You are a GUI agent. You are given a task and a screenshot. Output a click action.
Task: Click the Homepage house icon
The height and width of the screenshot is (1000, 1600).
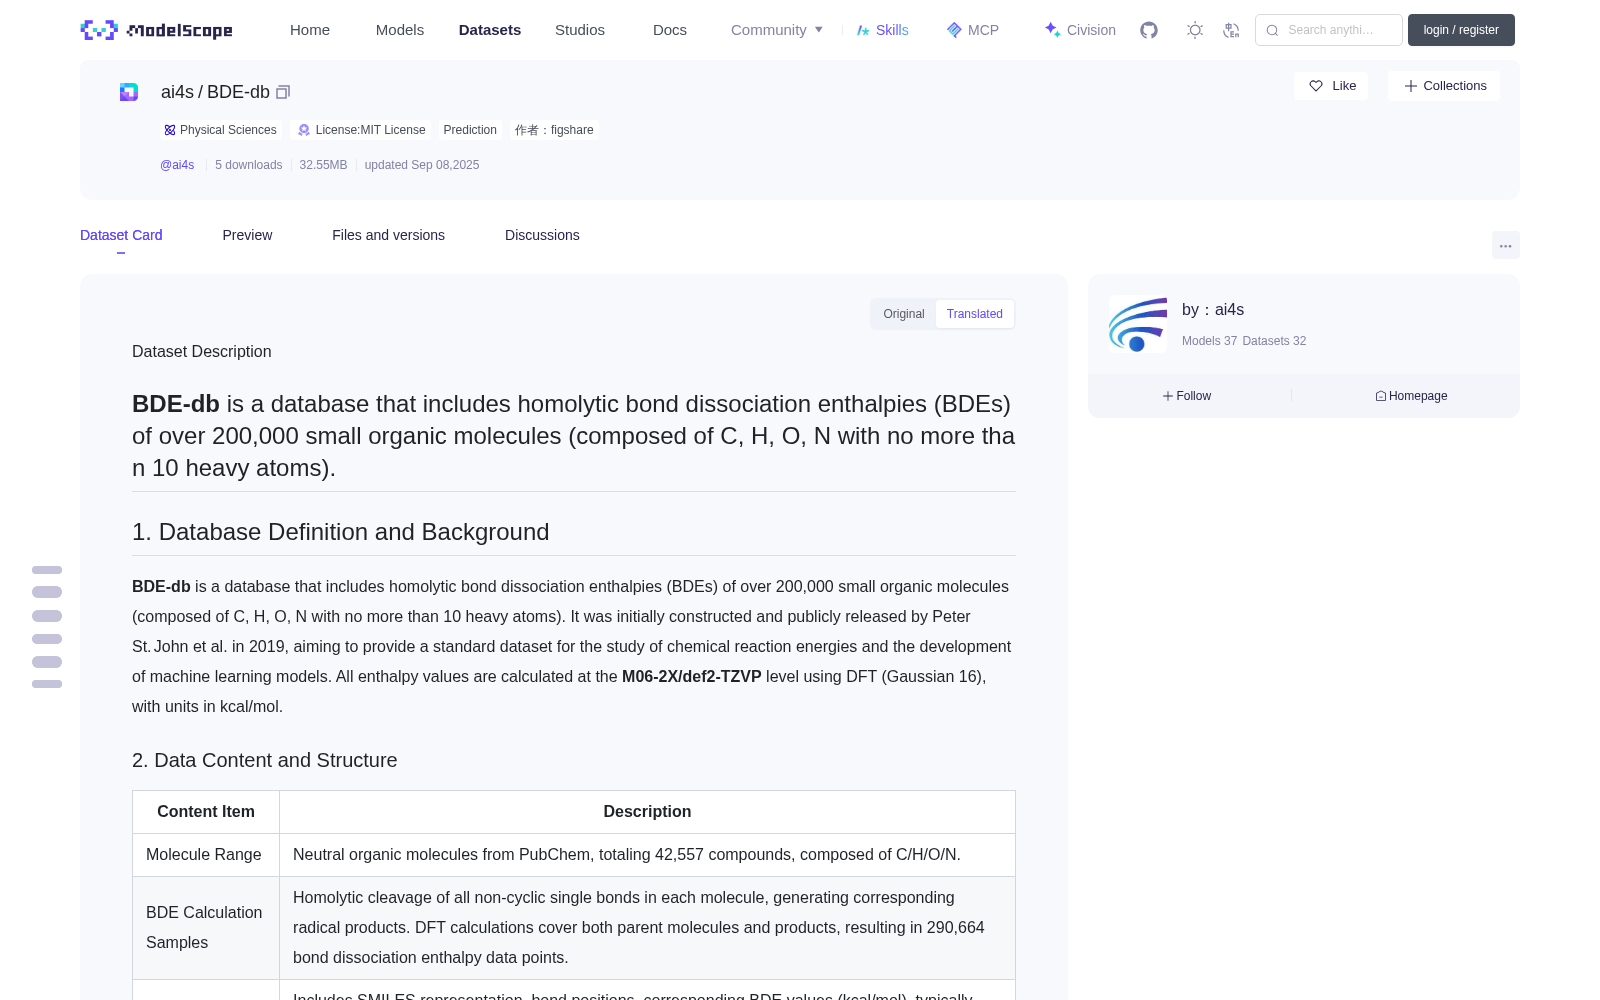(x=1381, y=396)
